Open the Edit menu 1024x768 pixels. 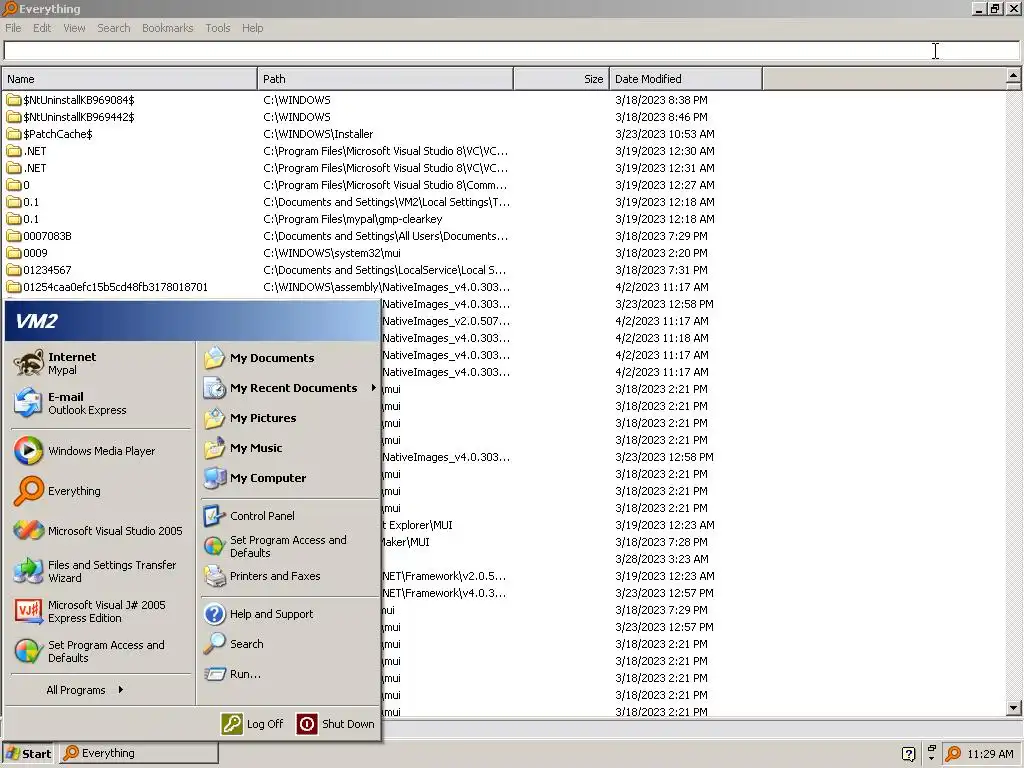pyautogui.click(x=42, y=28)
